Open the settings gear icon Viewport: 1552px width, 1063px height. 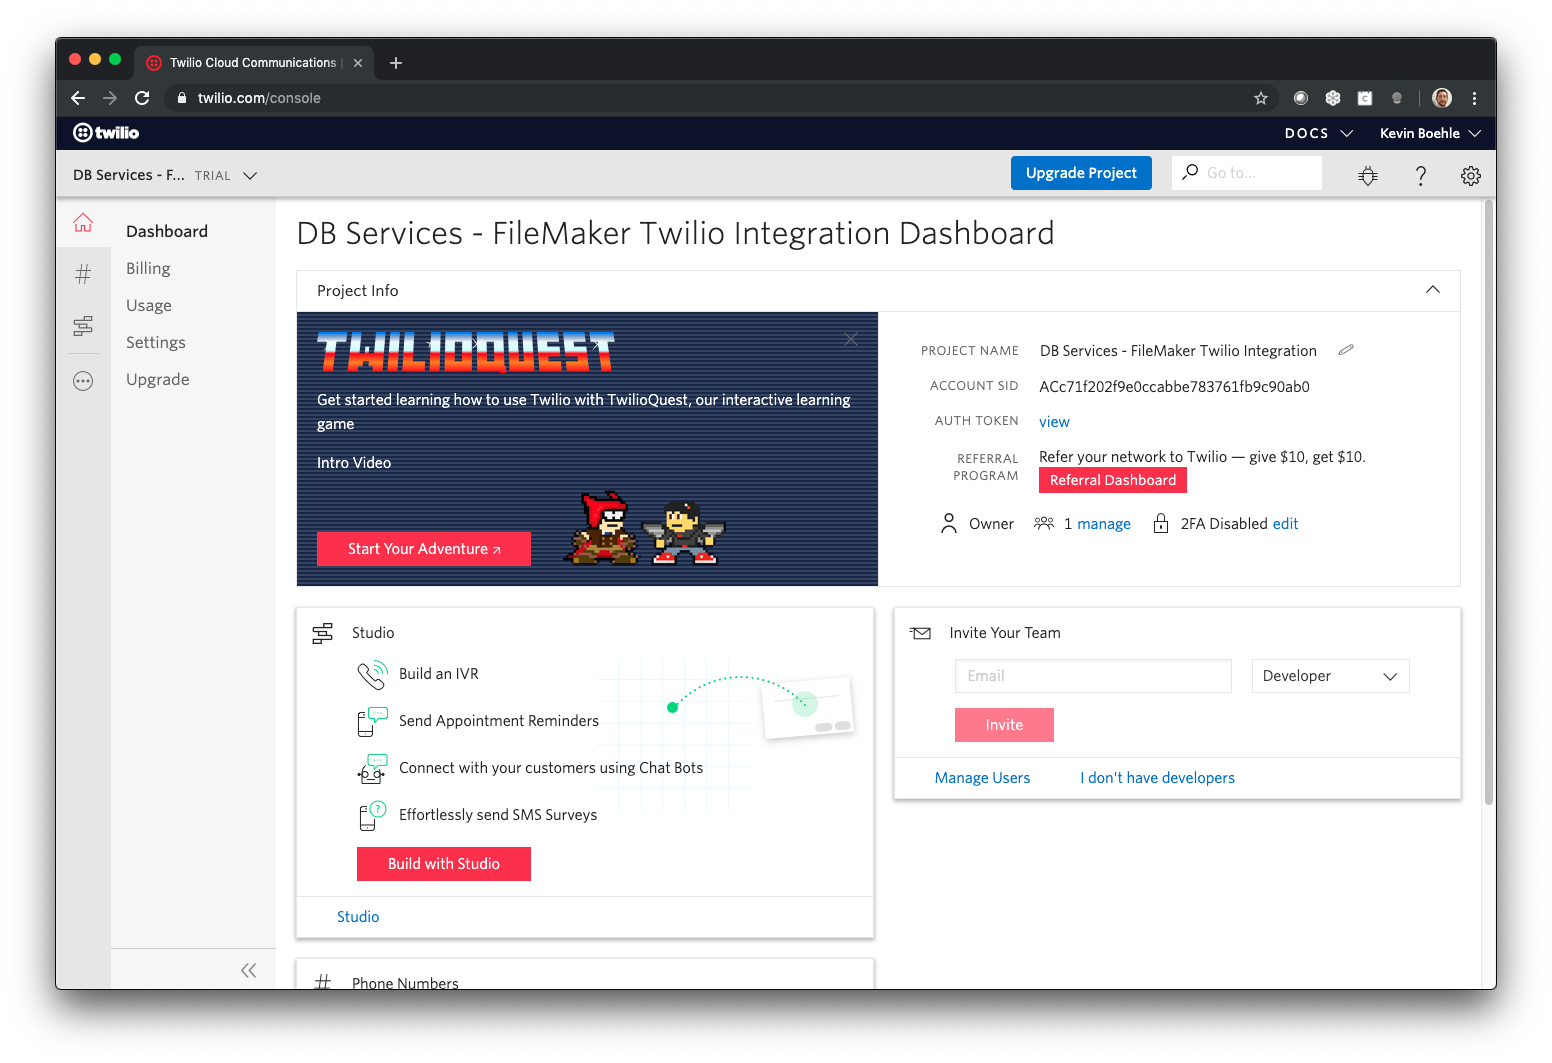(x=1470, y=176)
